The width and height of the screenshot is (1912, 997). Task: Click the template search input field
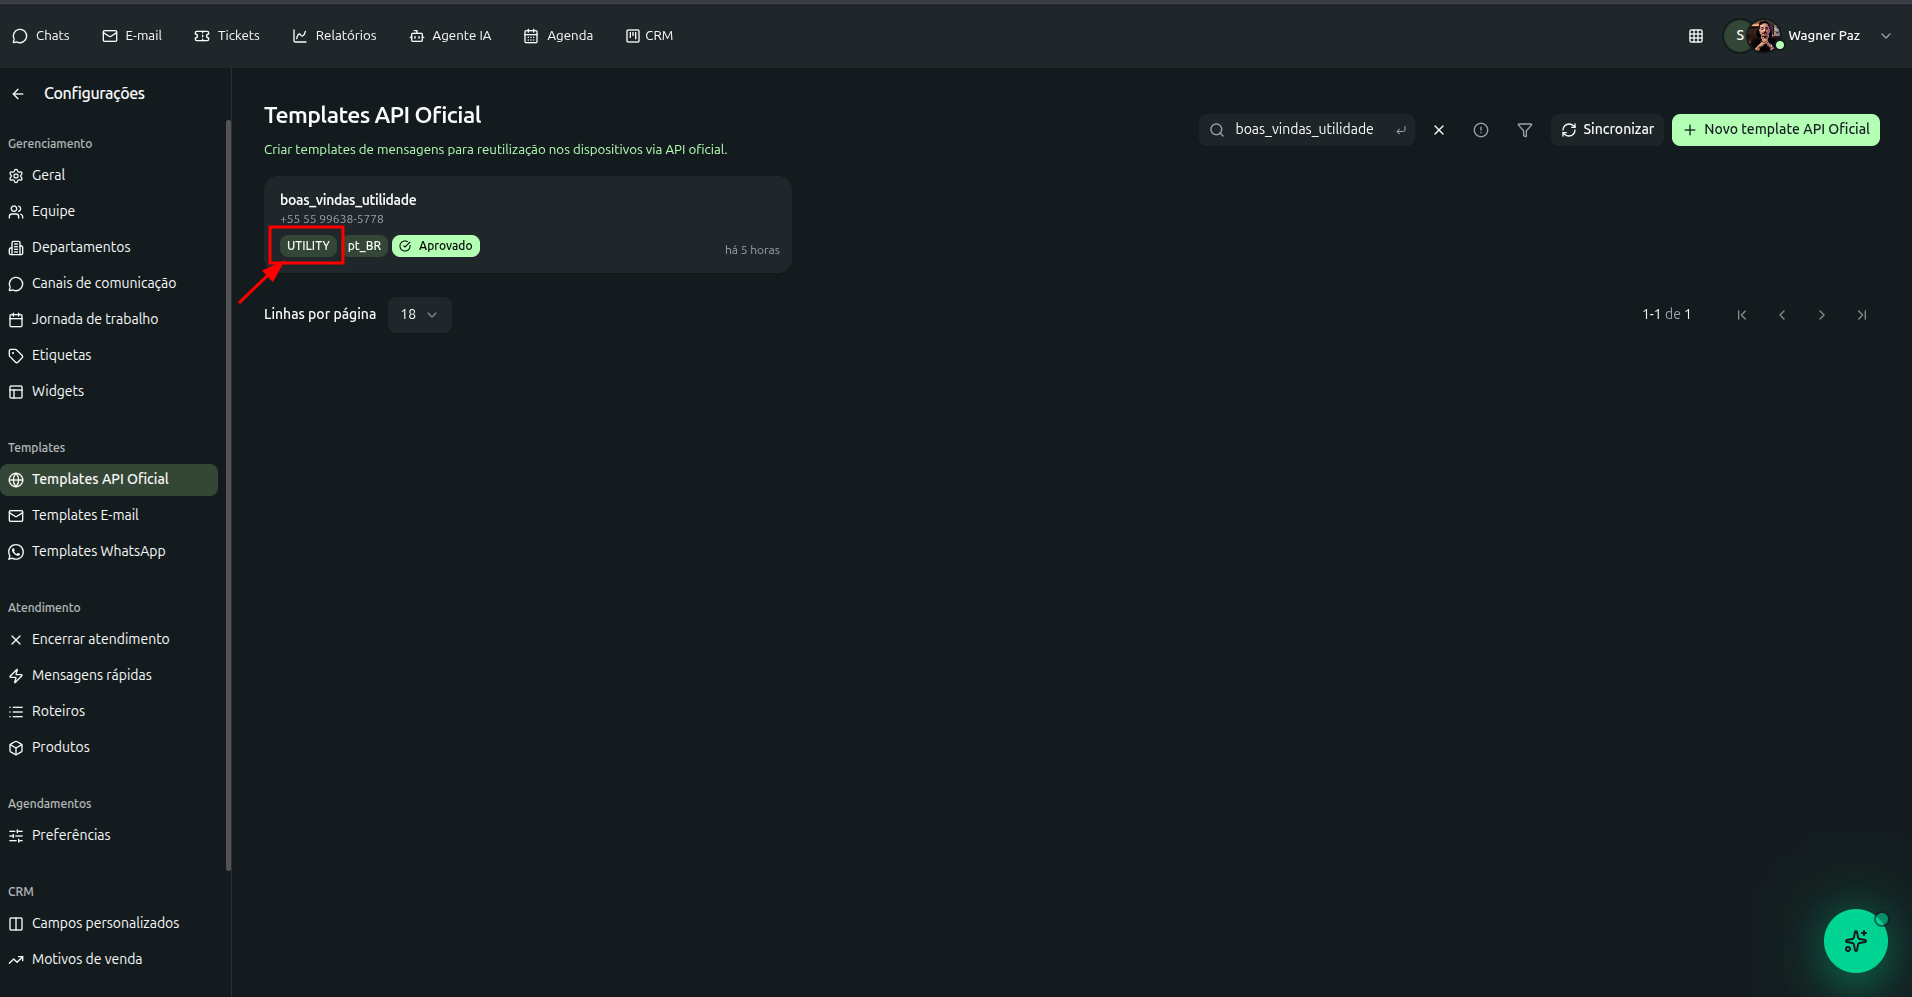(1303, 130)
